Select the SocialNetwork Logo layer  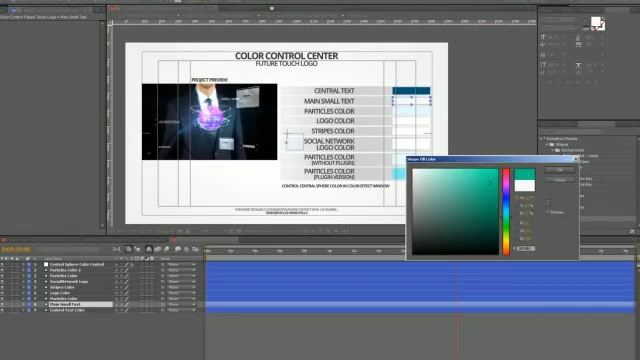coord(69,282)
